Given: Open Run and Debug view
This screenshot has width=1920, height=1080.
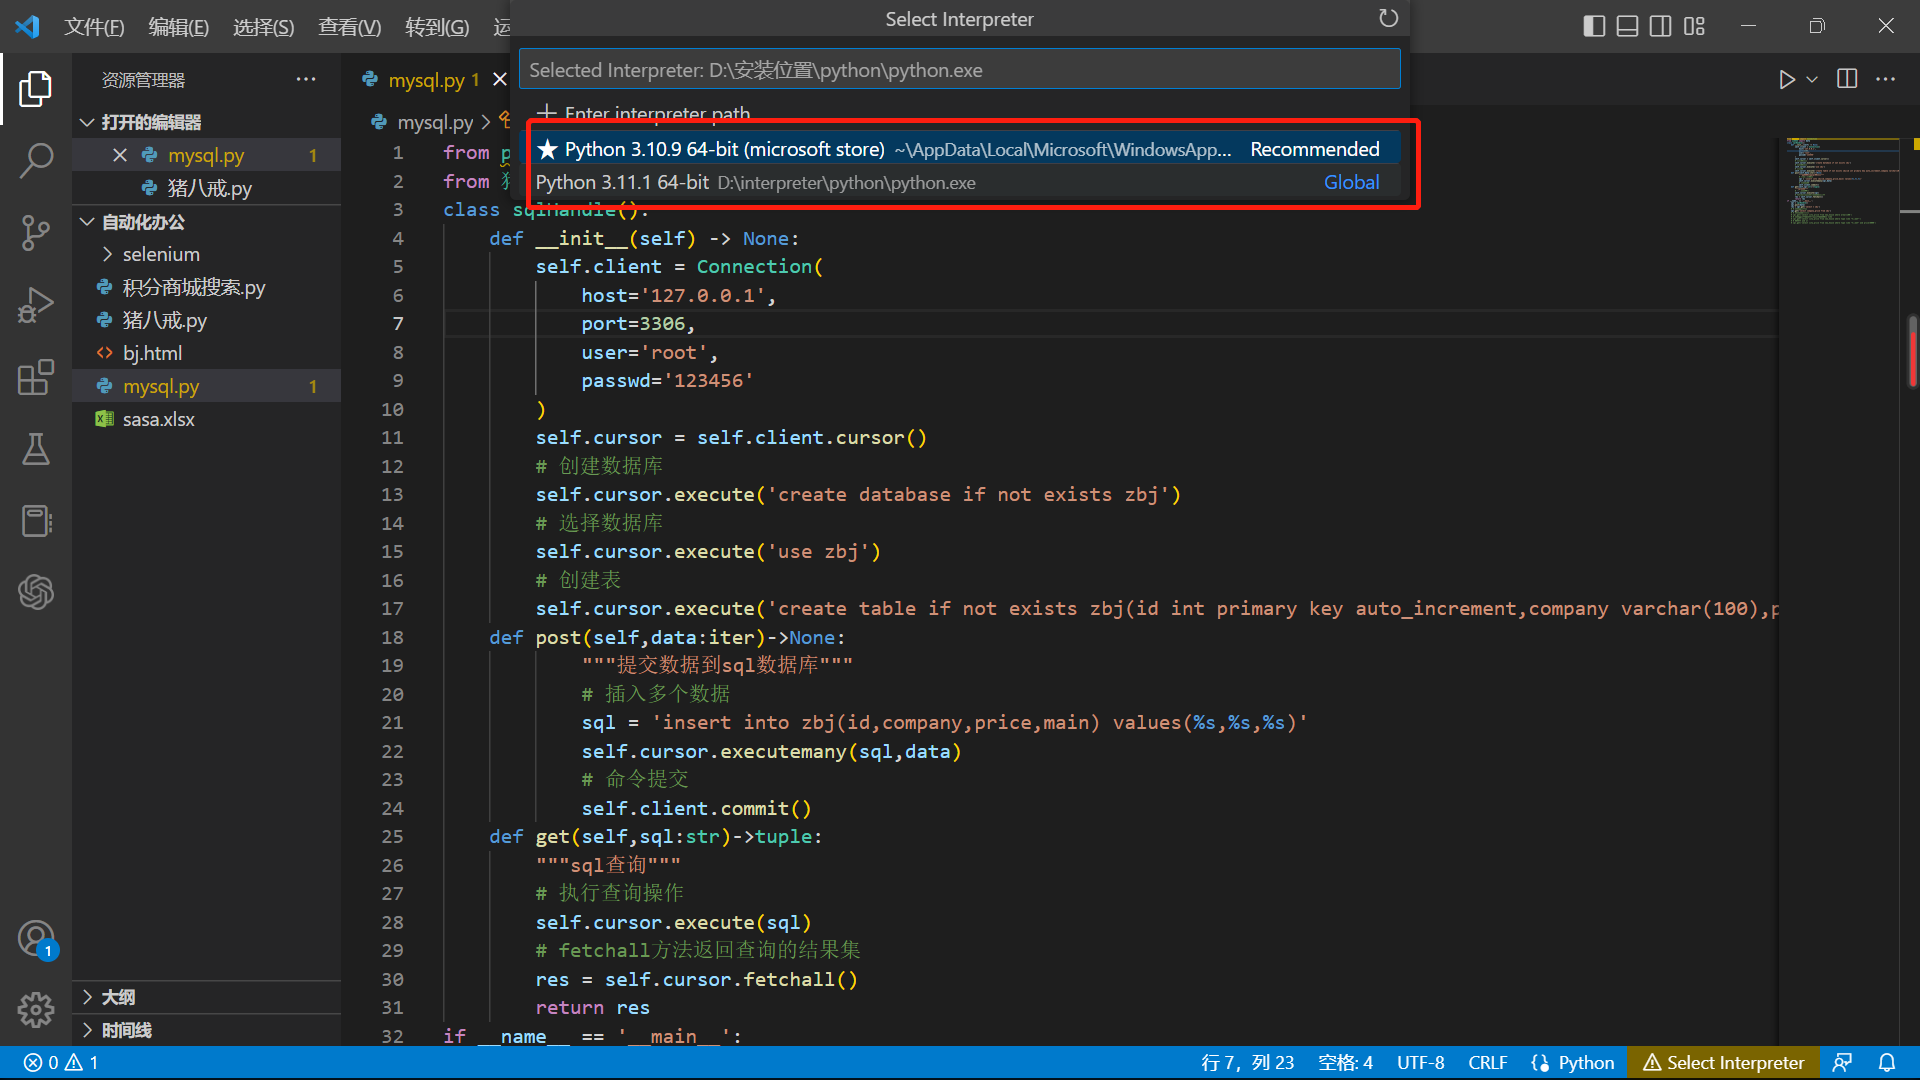Looking at the screenshot, I should [36, 305].
